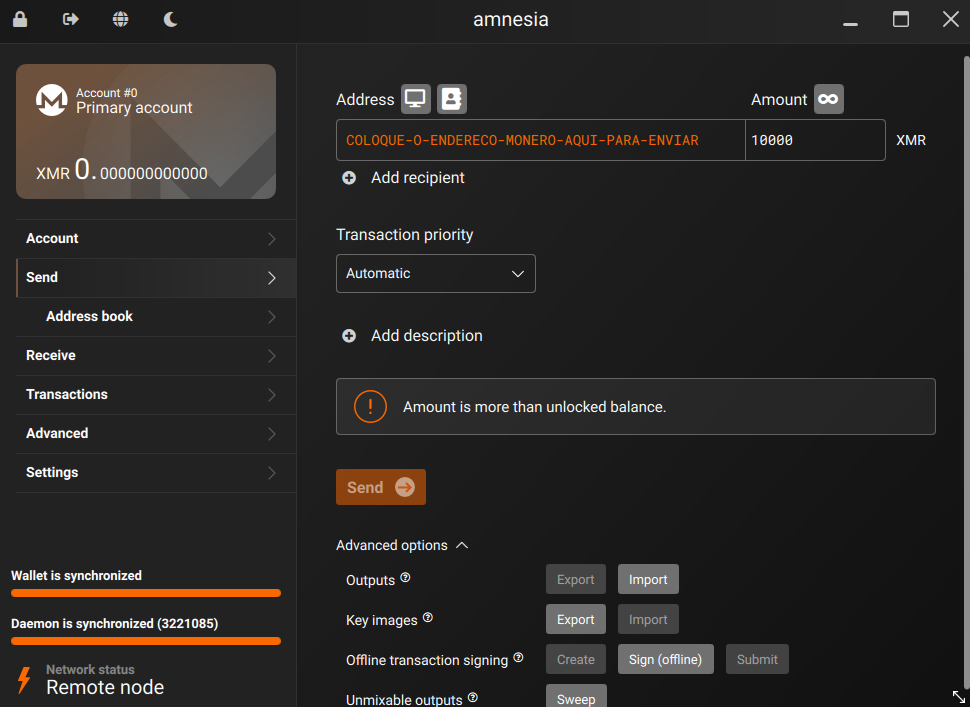Click the lightning bolt network status icon
This screenshot has height=707, width=970.
coord(24,679)
